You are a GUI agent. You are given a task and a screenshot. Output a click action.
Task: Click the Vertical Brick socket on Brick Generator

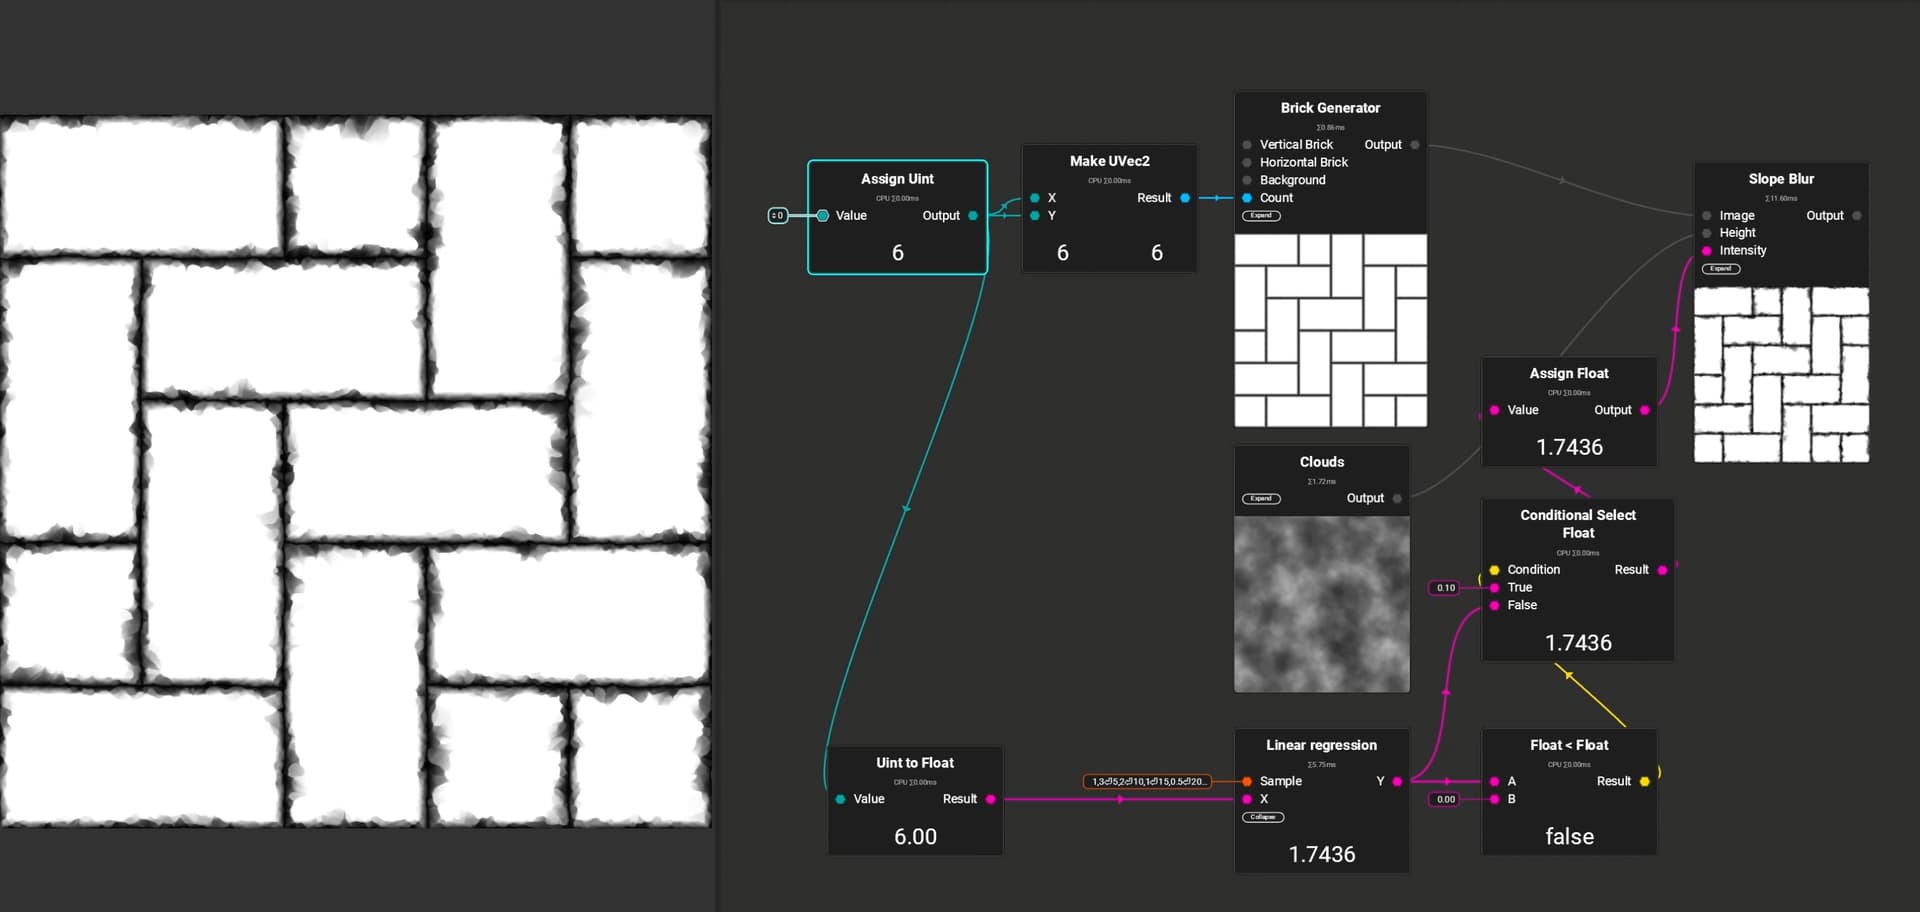pyautogui.click(x=1247, y=145)
